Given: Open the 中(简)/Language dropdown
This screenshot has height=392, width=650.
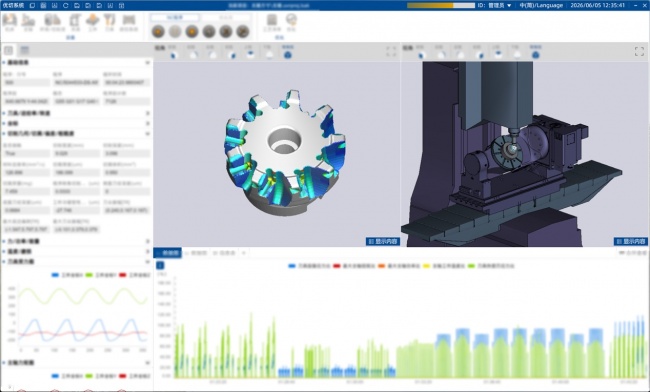Looking at the screenshot, I should [x=541, y=5].
